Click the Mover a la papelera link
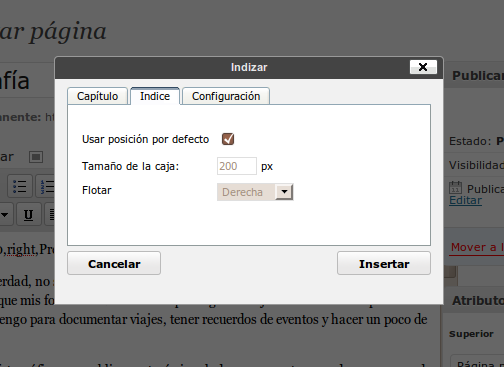504x367 pixels. point(477,247)
